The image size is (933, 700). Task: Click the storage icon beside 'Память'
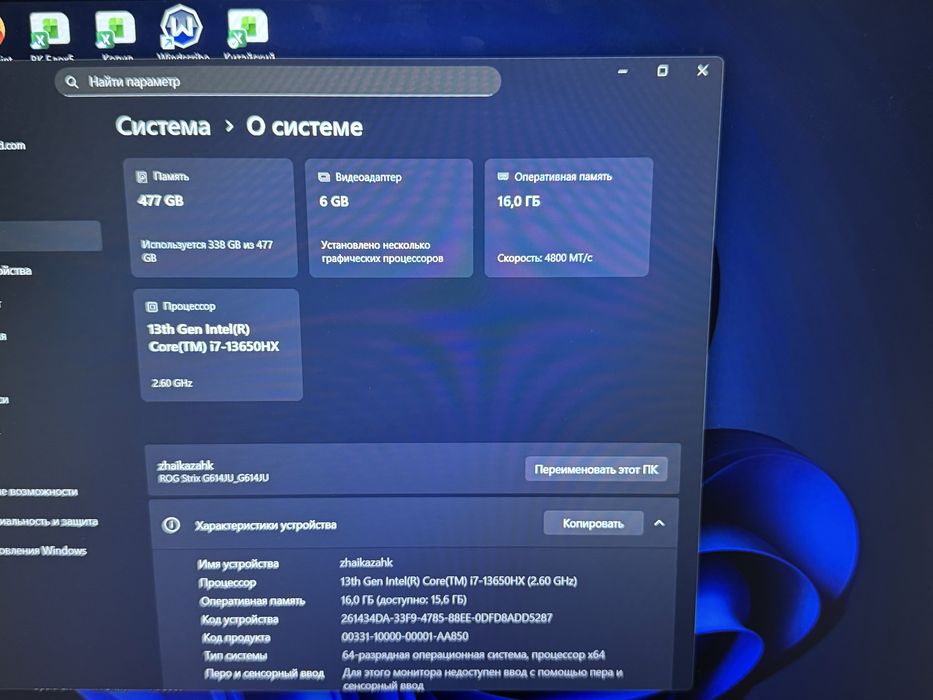click(x=142, y=177)
